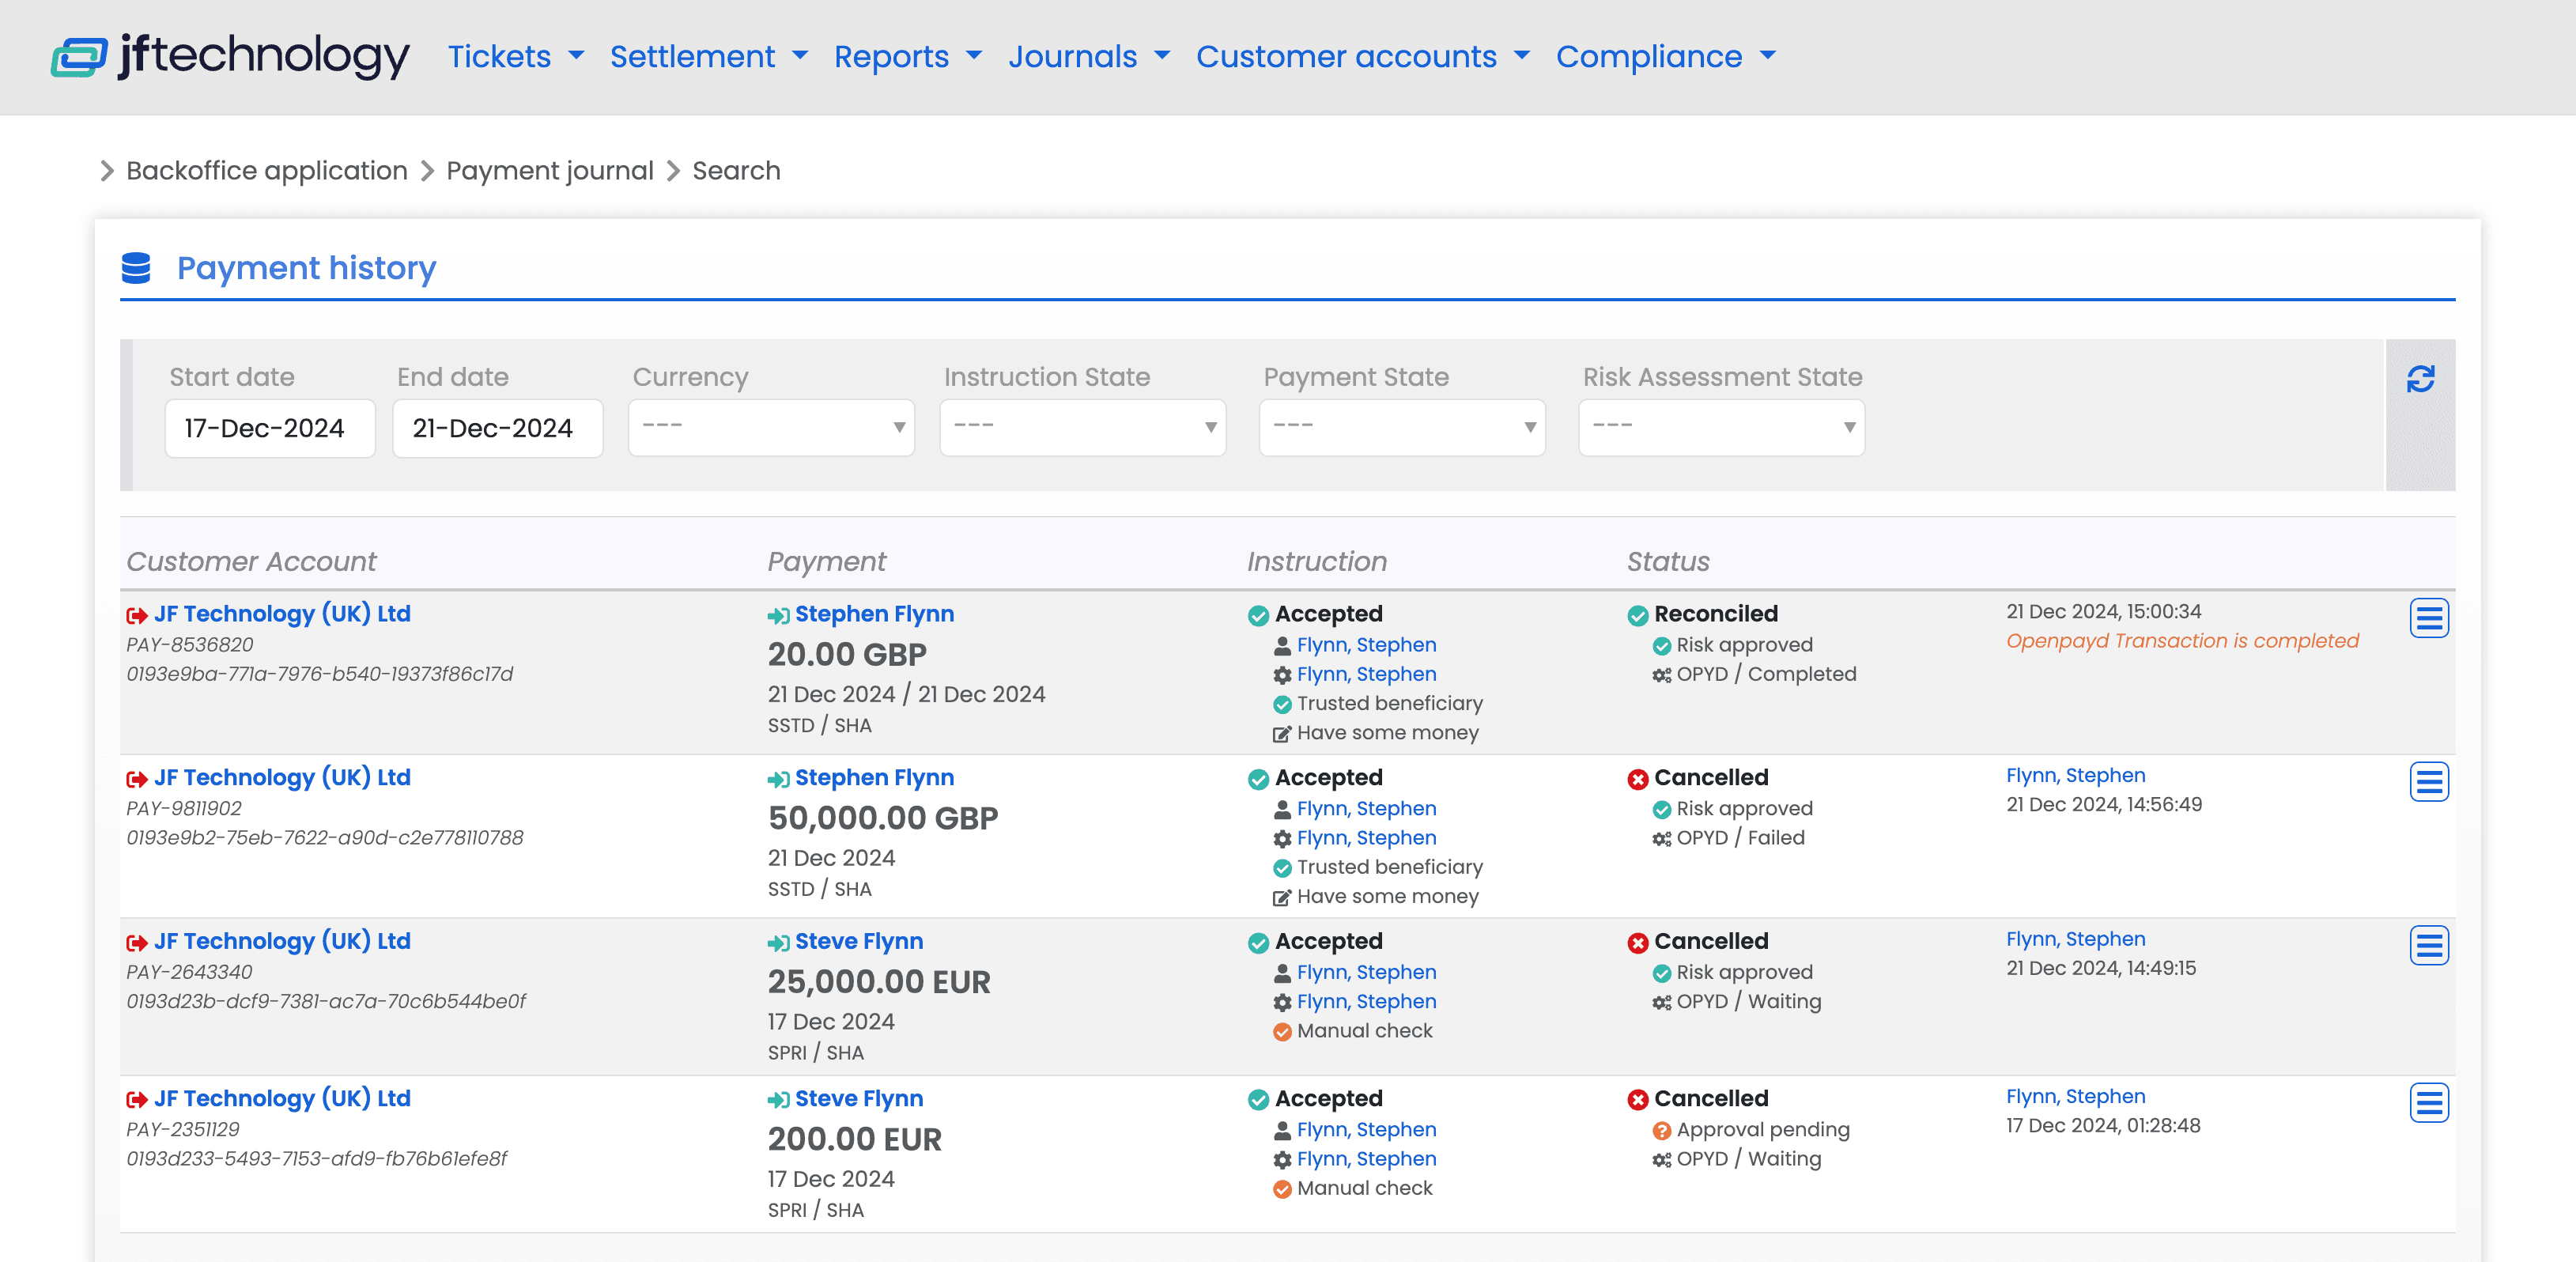2576x1262 pixels.
Task: Click red cancelled icon in PAY-9811902 row
Action: [x=1637, y=780]
